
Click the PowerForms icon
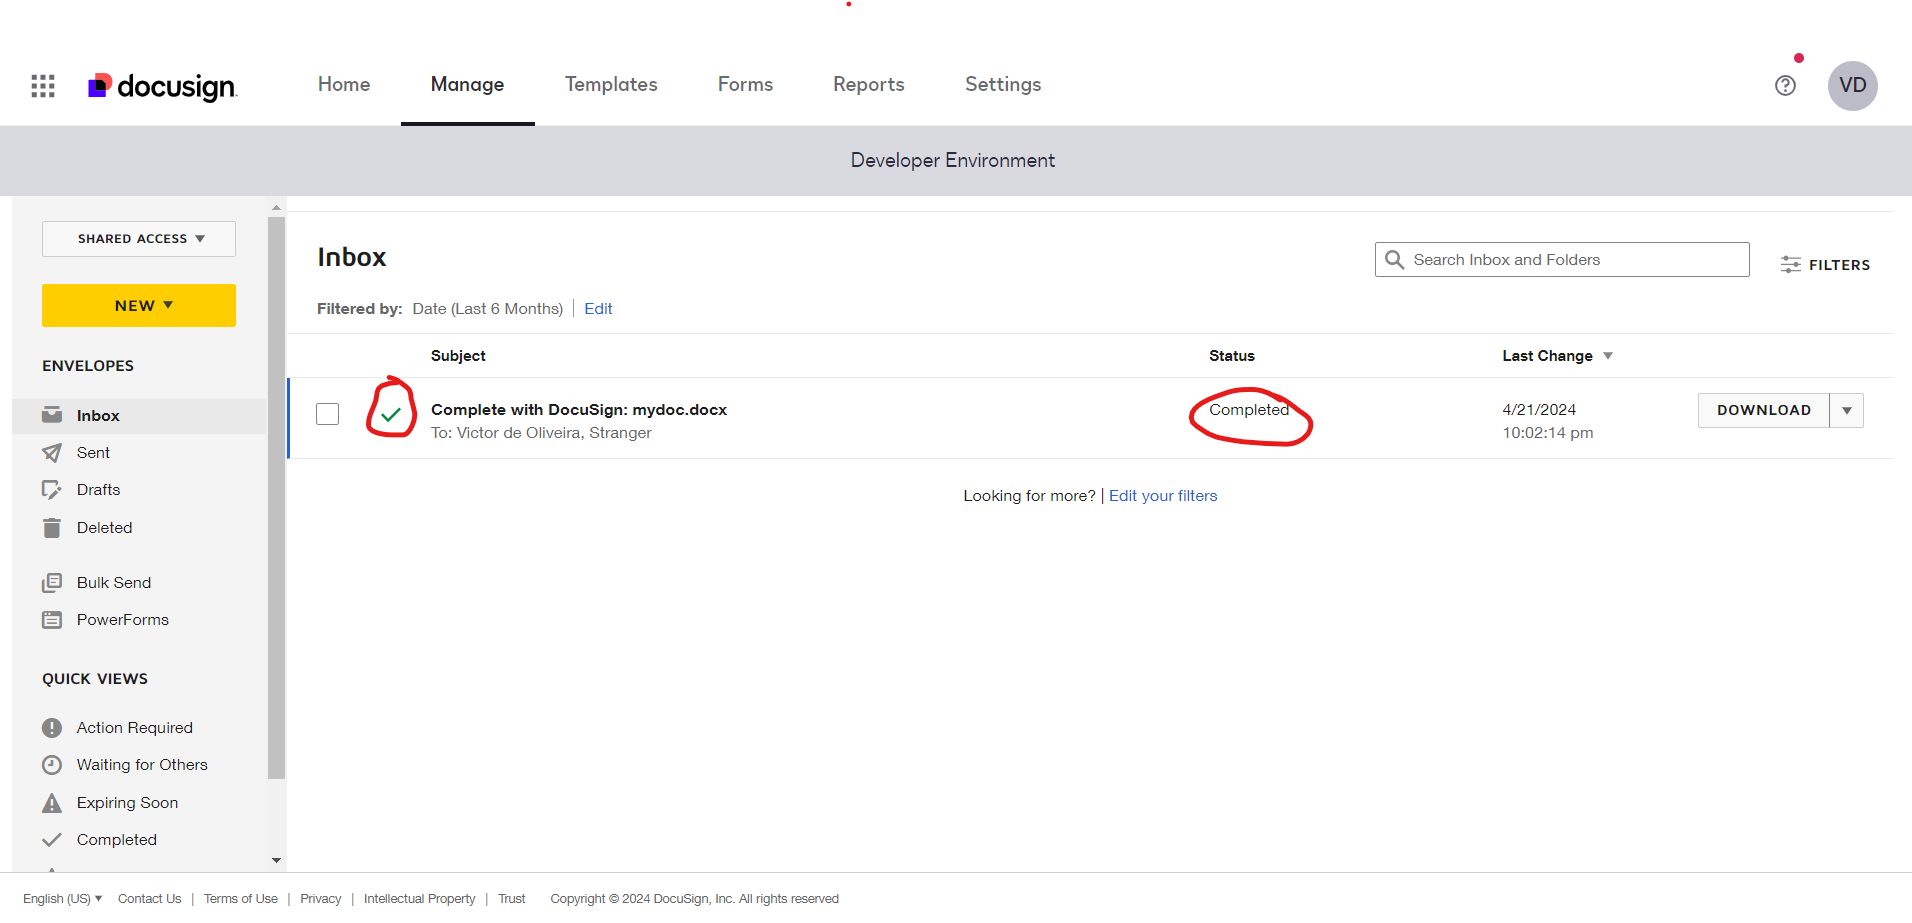pyautogui.click(x=52, y=620)
